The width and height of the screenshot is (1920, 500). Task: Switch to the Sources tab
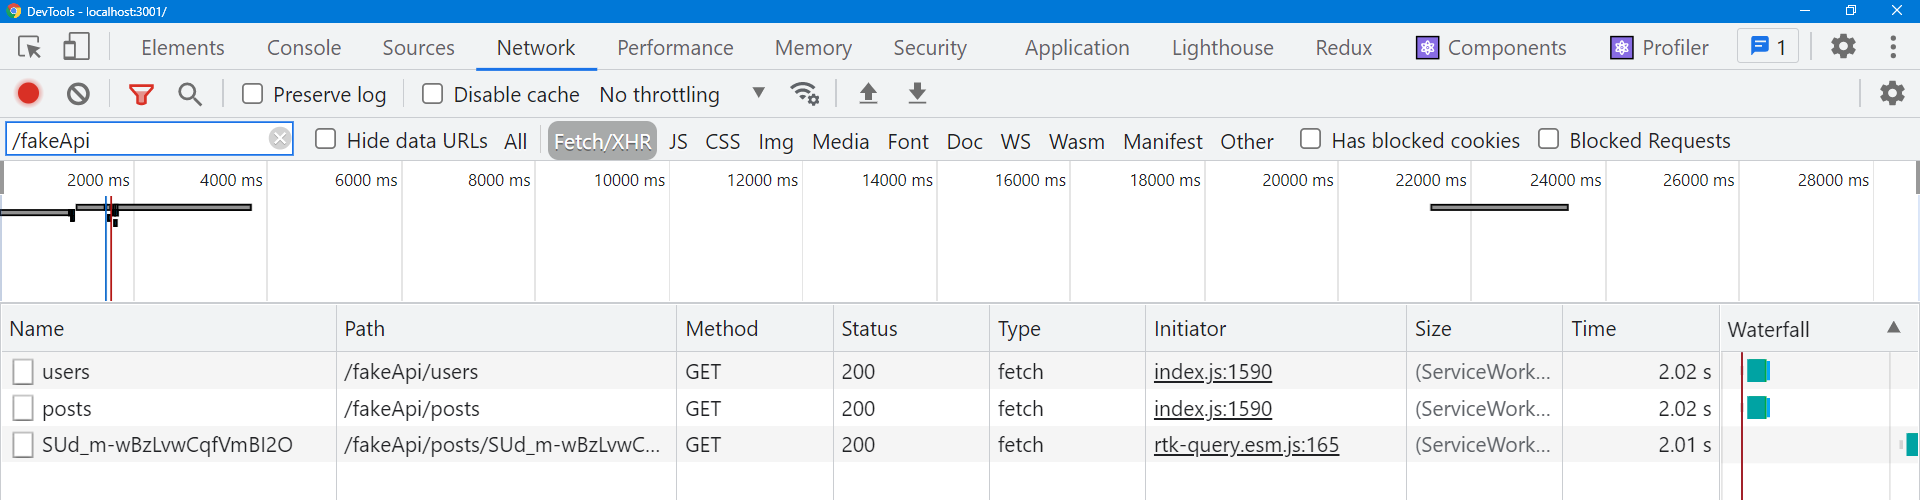pos(418,47)
